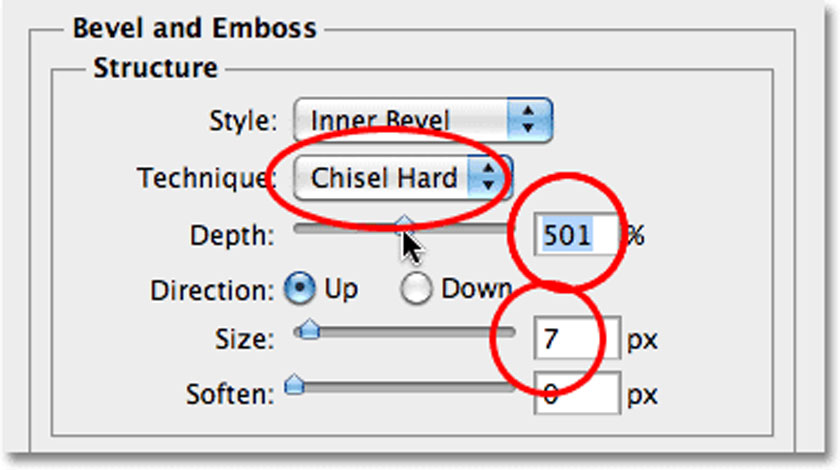Open the Technique dropdown showing Chisel Hard
Image resolution: width=840 pixels, height=470 pixels.
403,178
